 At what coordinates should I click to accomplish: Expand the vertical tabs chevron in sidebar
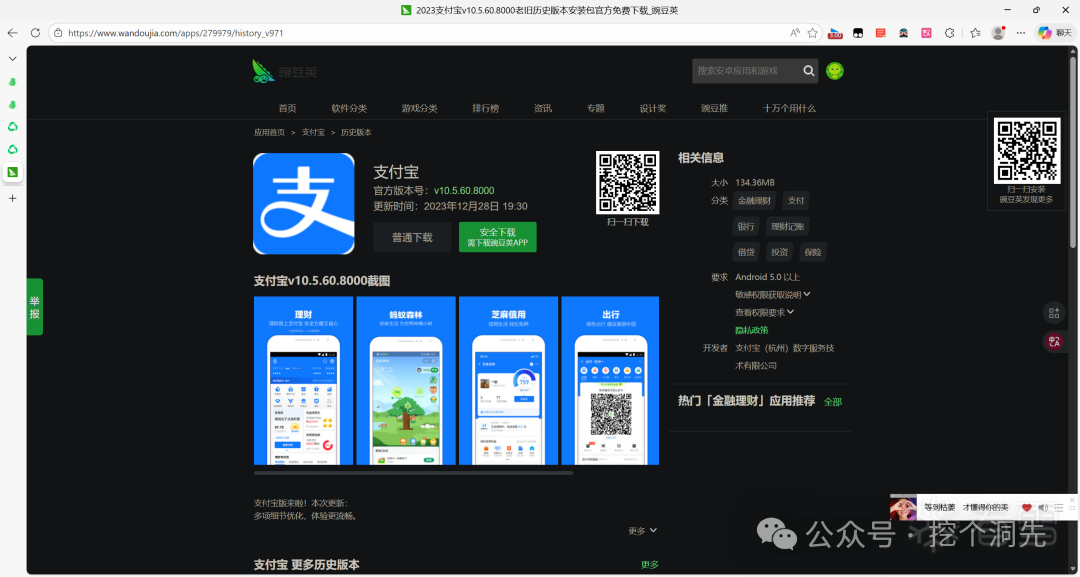[x=12, y=59]
